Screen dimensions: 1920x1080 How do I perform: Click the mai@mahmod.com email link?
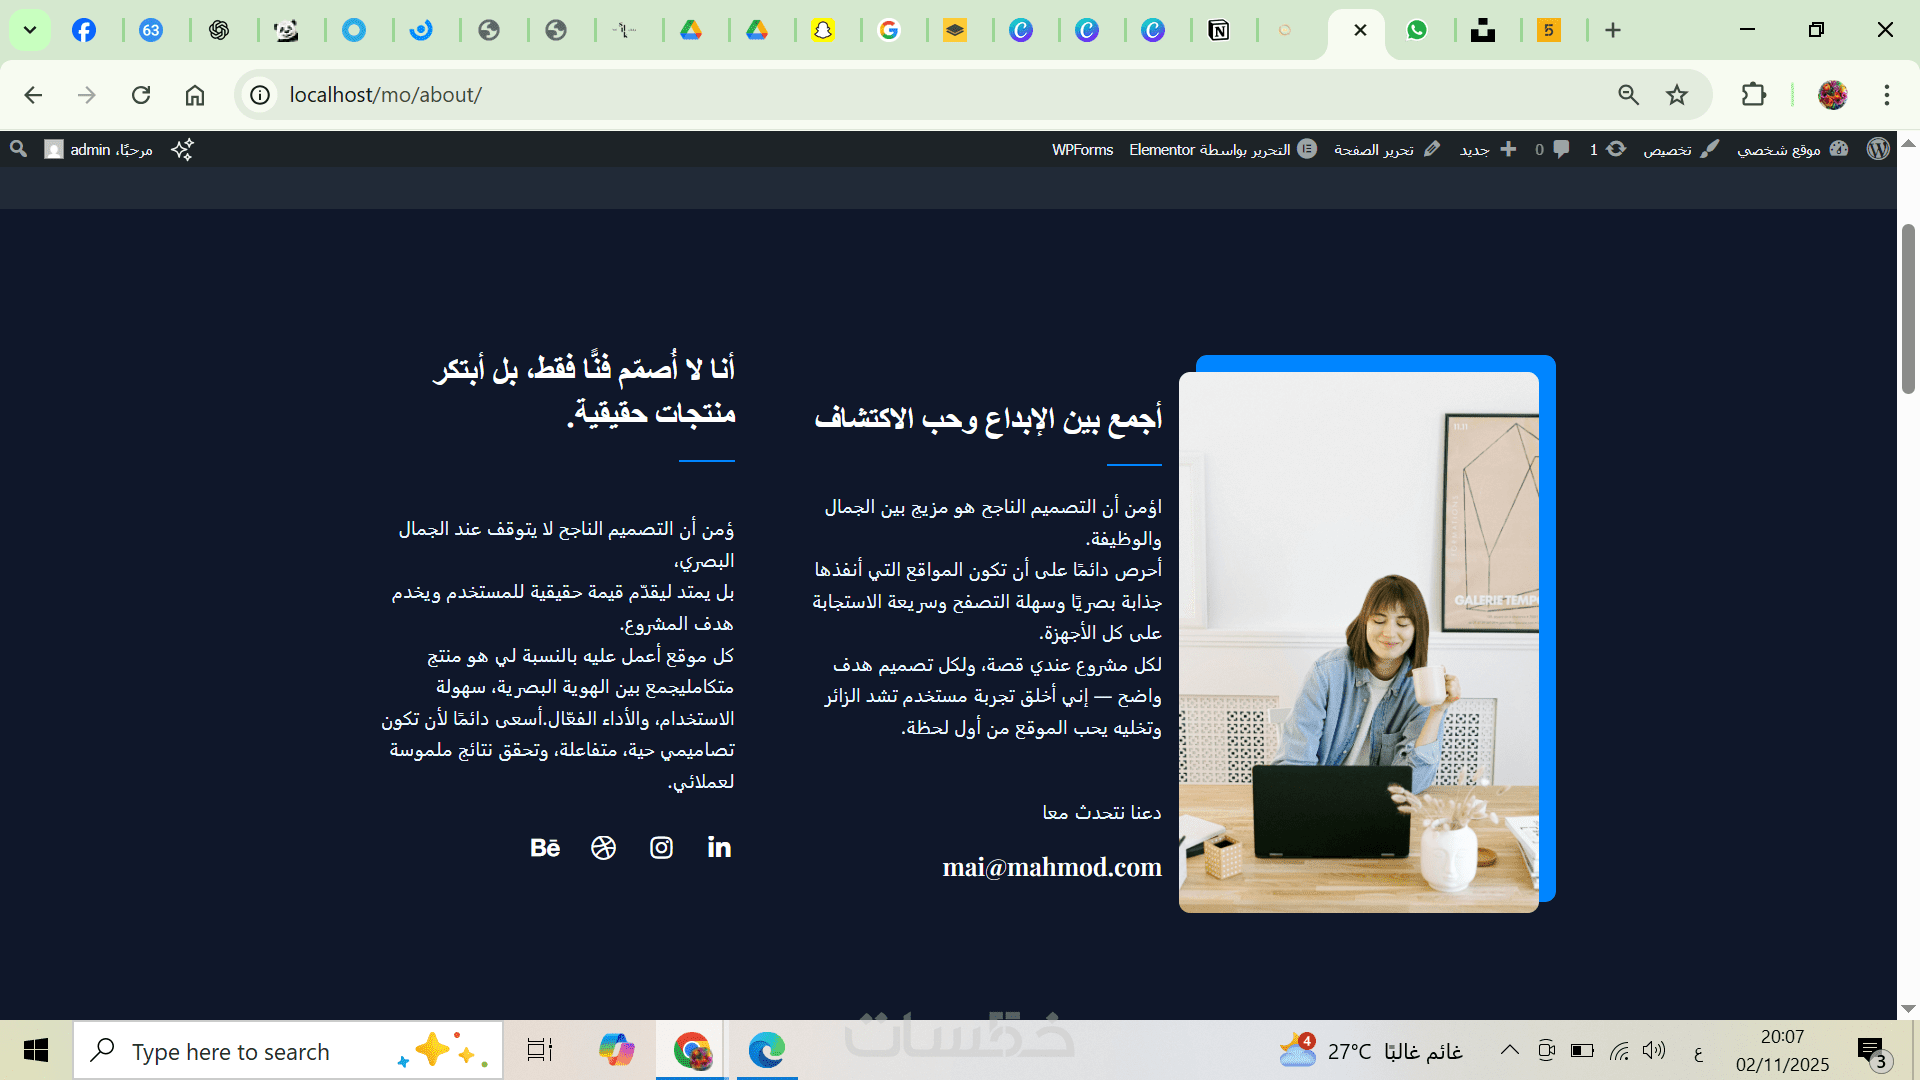click(1052, 867)
